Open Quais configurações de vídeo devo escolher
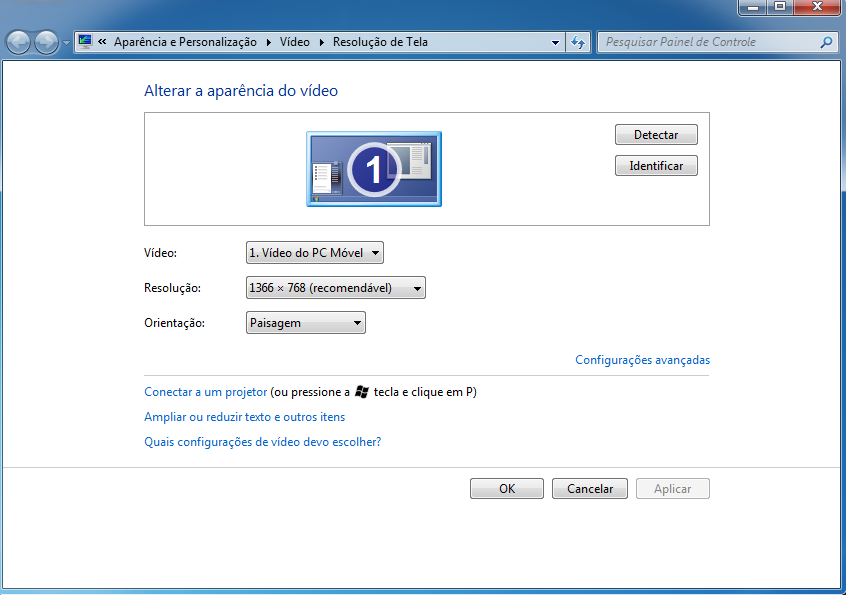Screen dimensions: 846x595 point(262,442)
